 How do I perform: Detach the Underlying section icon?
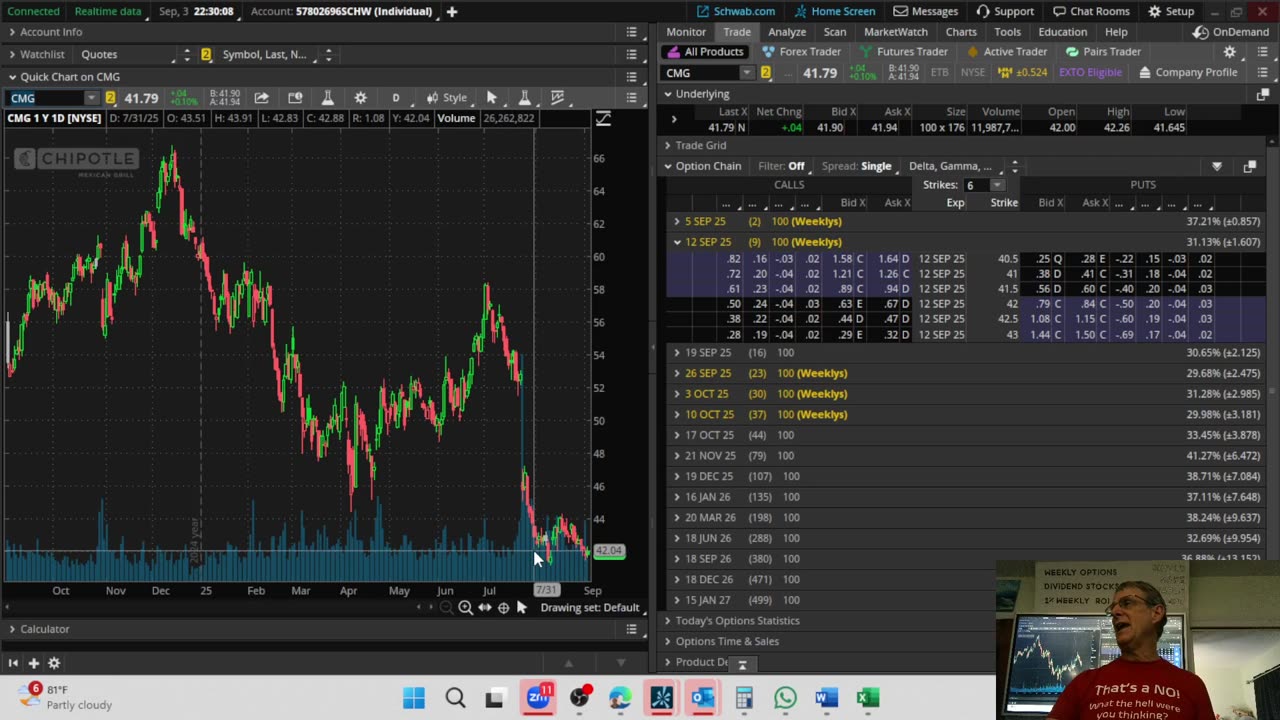pyautogui.click(x=1262, y=95)
